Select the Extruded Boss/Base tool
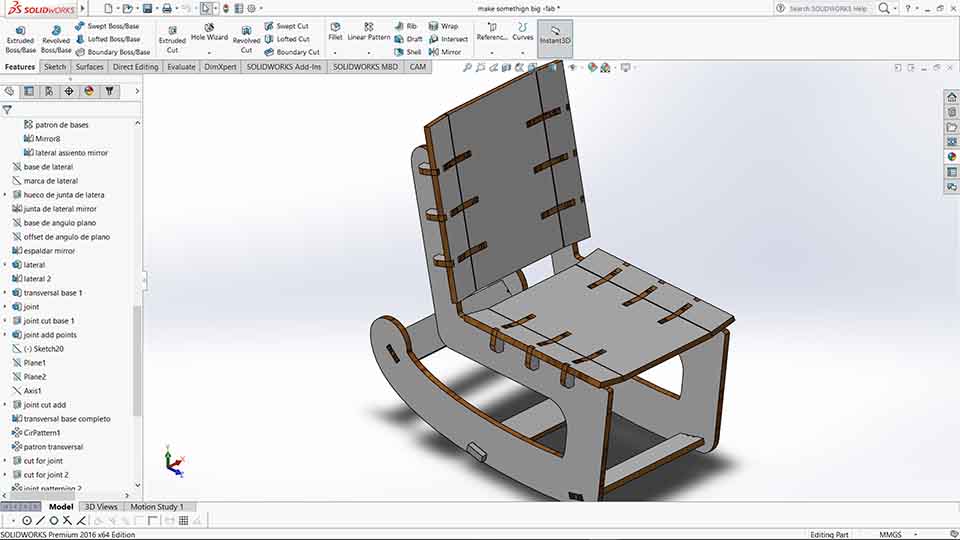Viewport: 960px width, 540px height. coord(20,39)
